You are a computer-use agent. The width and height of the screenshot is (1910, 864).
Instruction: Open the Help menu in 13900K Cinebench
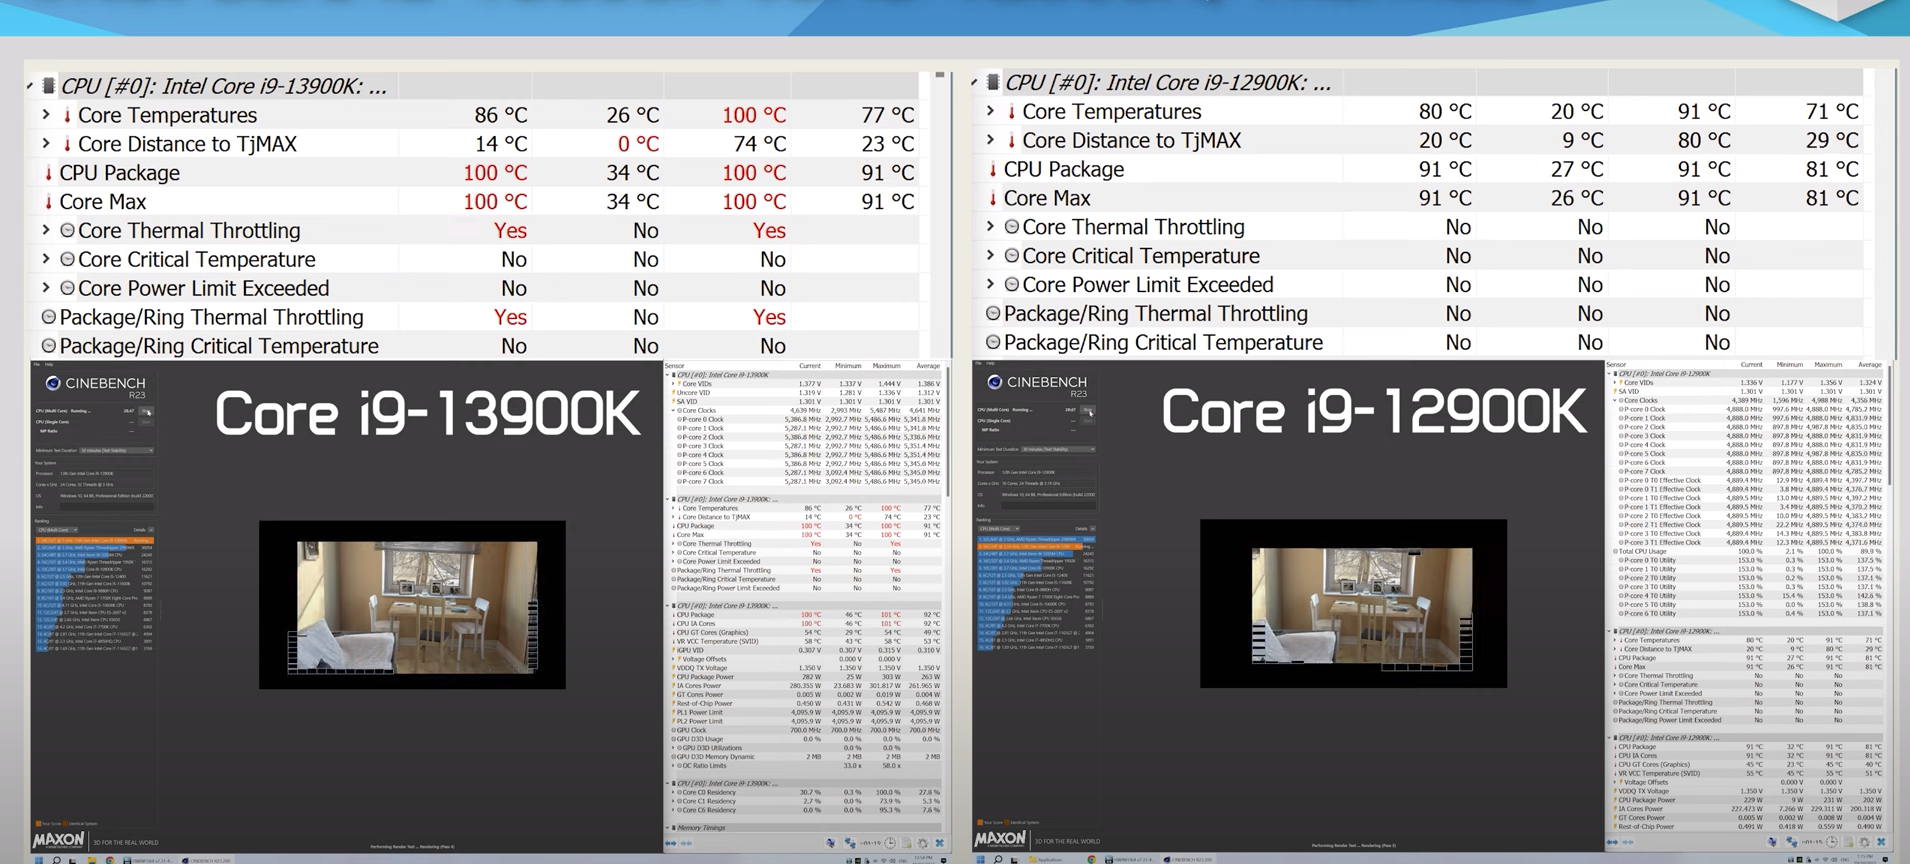[x=50, y=365]
